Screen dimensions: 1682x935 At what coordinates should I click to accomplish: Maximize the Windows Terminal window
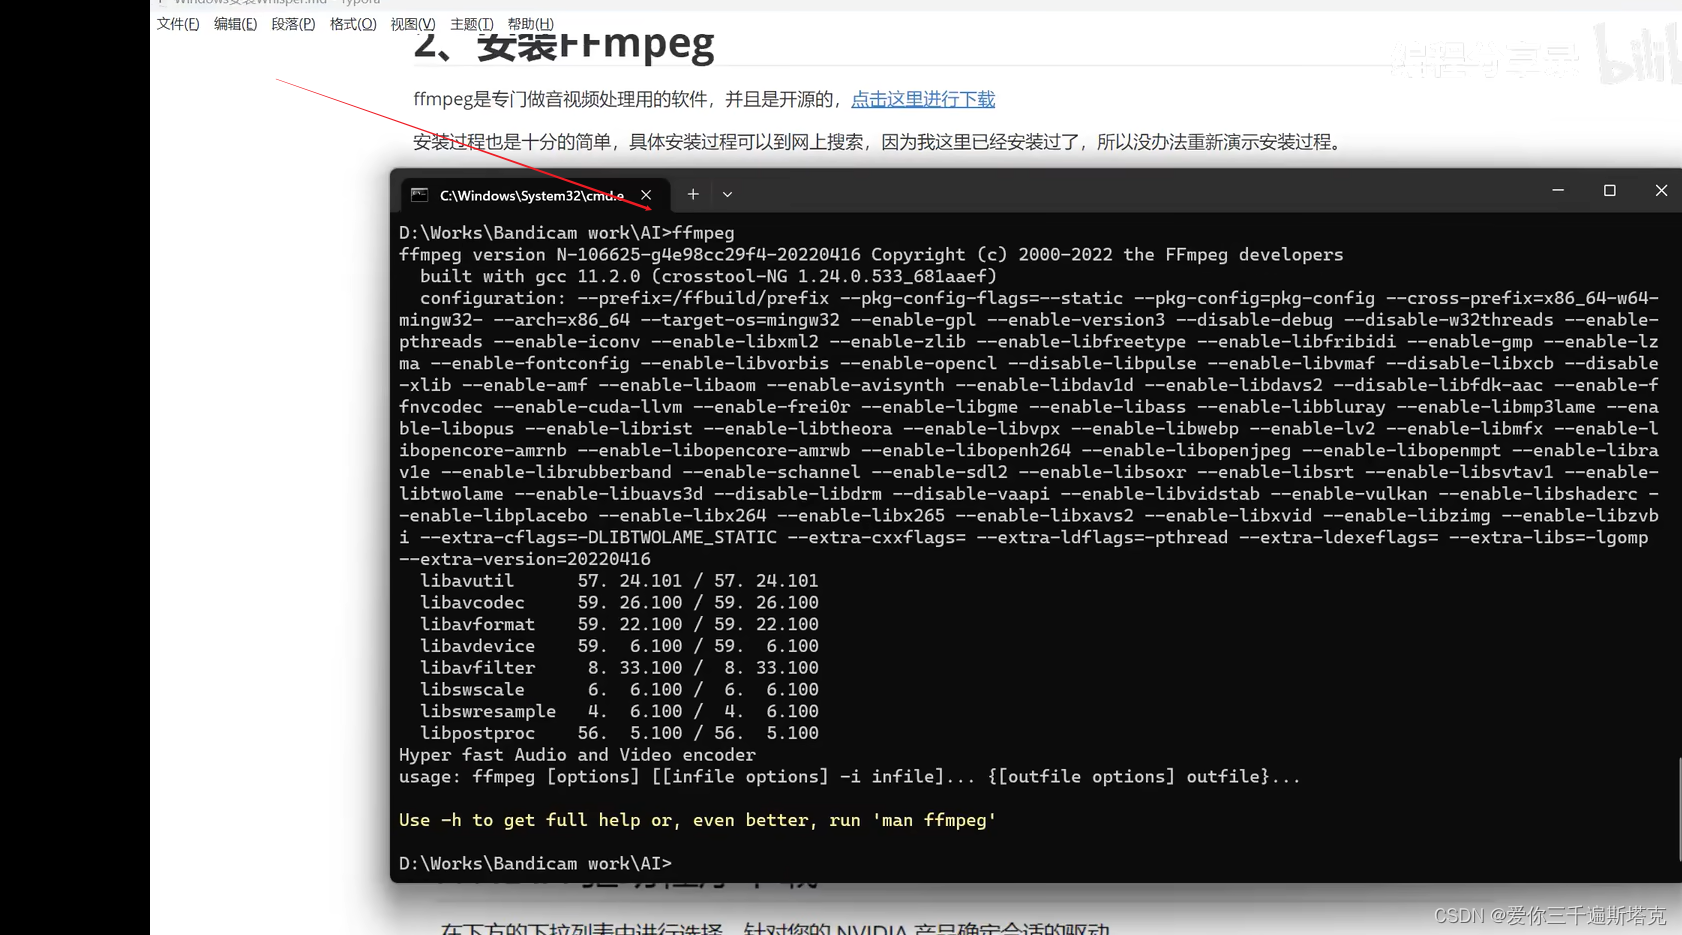point(1609,190)
